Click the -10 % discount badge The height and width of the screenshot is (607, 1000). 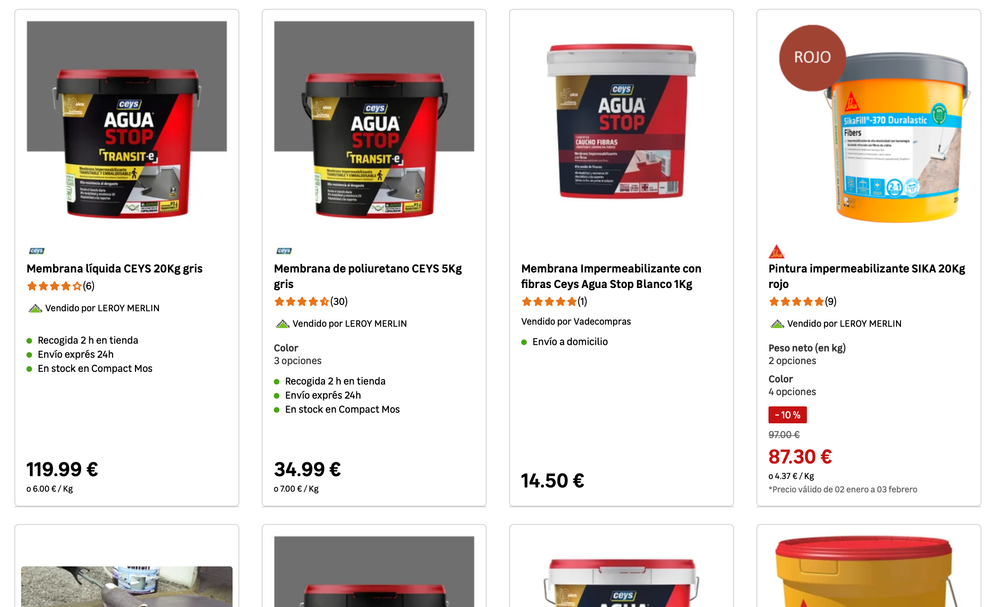click(788, 415)
